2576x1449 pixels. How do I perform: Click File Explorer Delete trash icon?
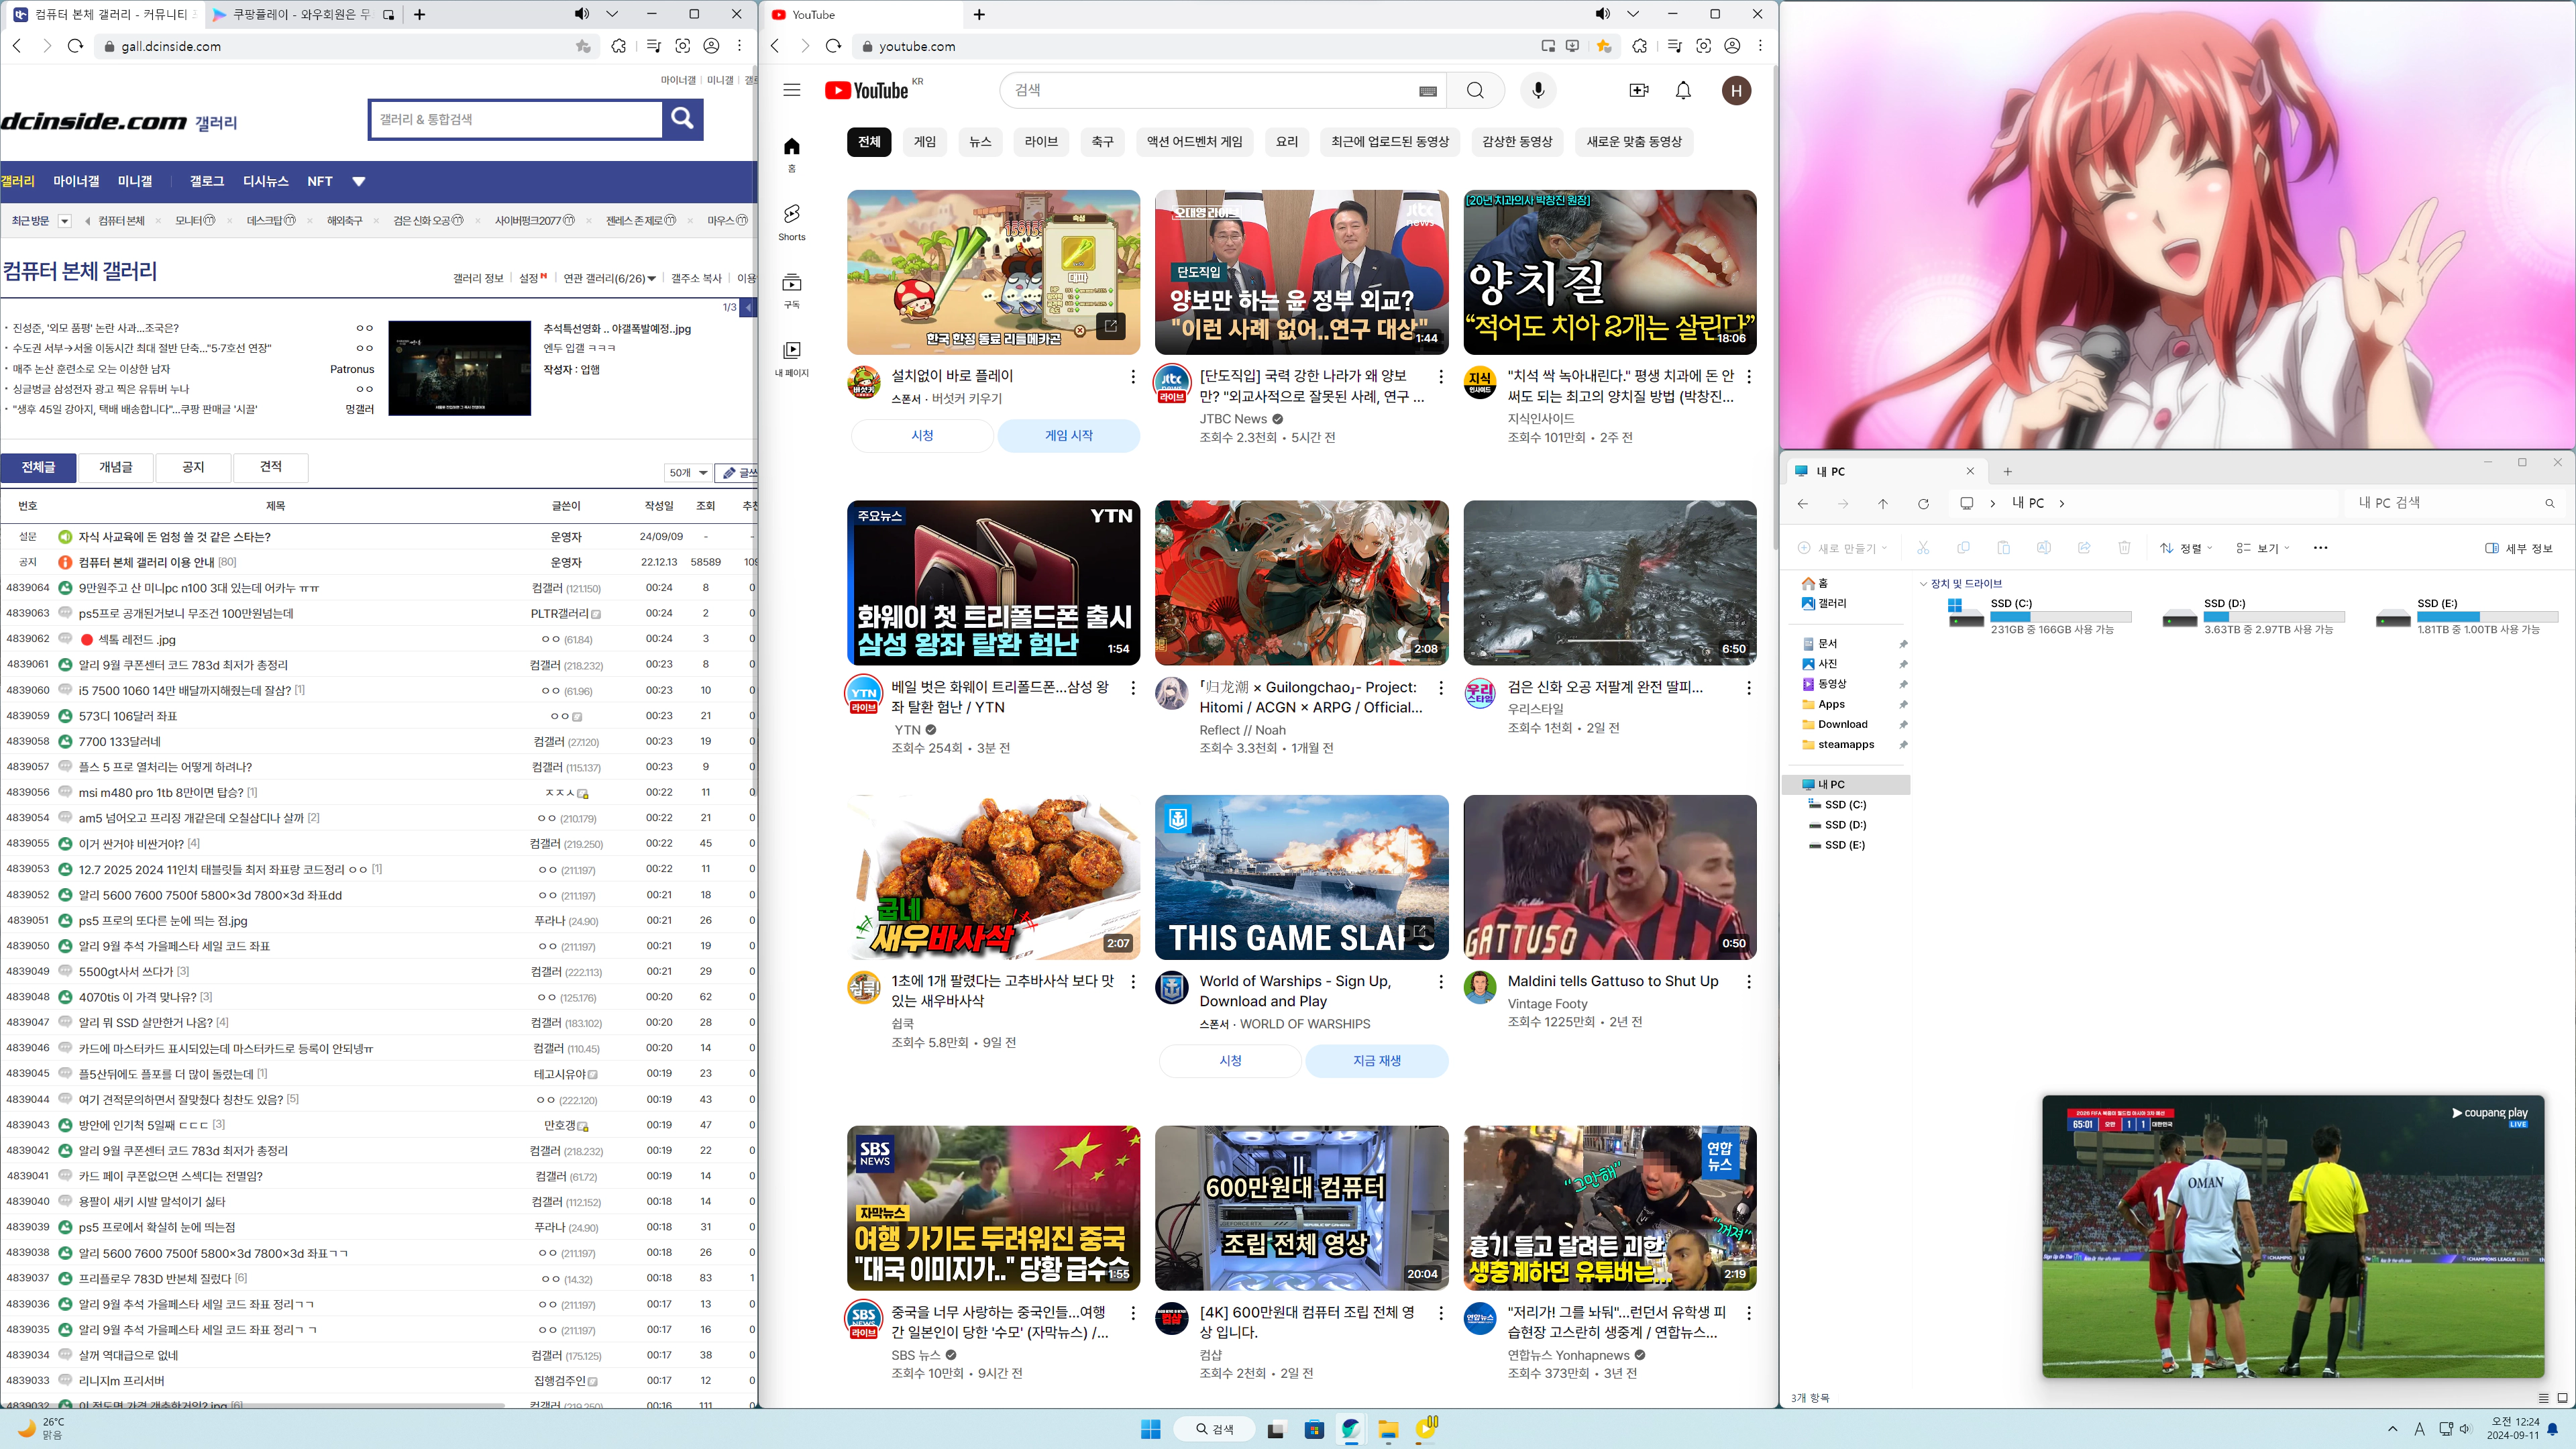(2124, 548)
